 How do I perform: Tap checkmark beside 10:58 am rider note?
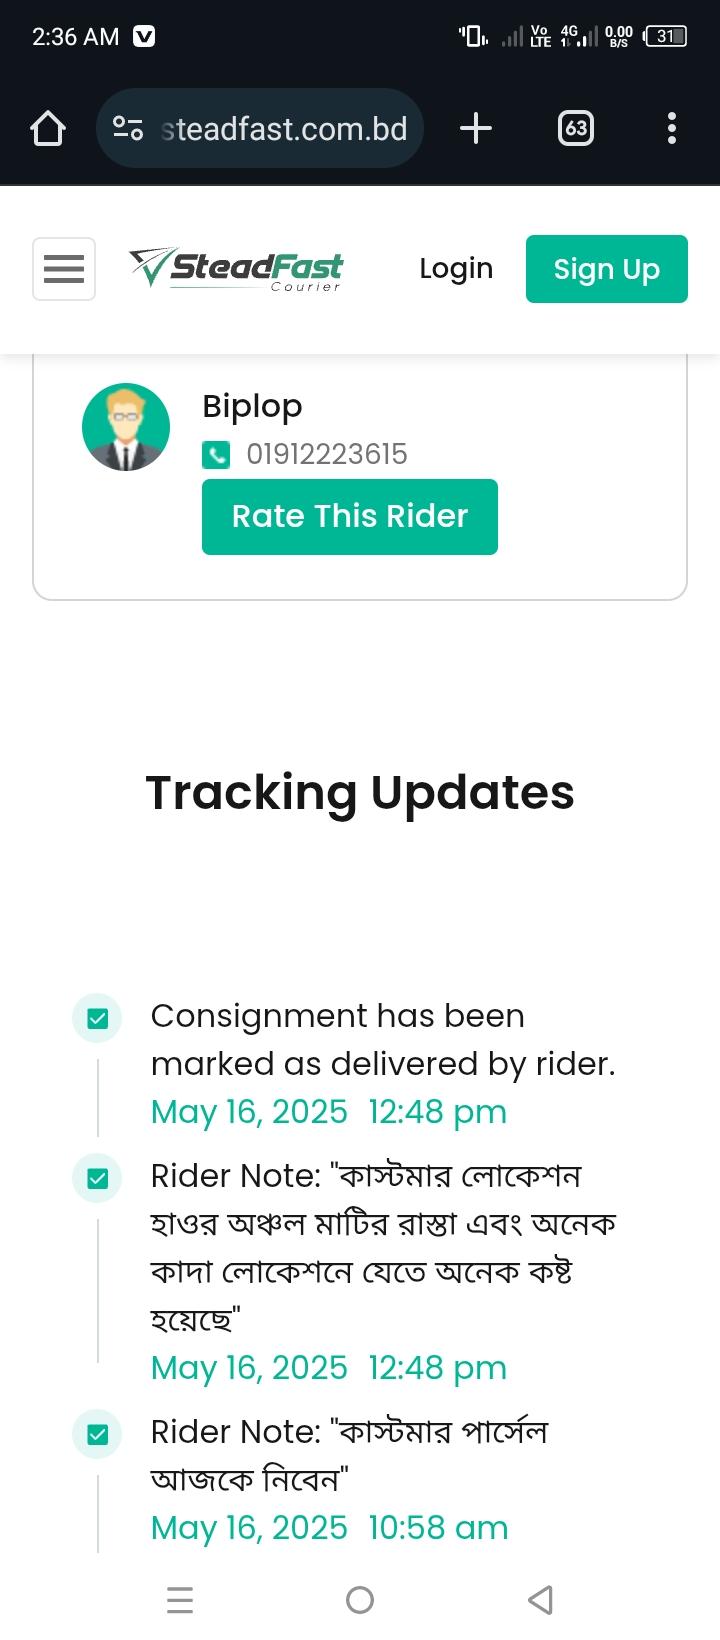(98, 1434)
